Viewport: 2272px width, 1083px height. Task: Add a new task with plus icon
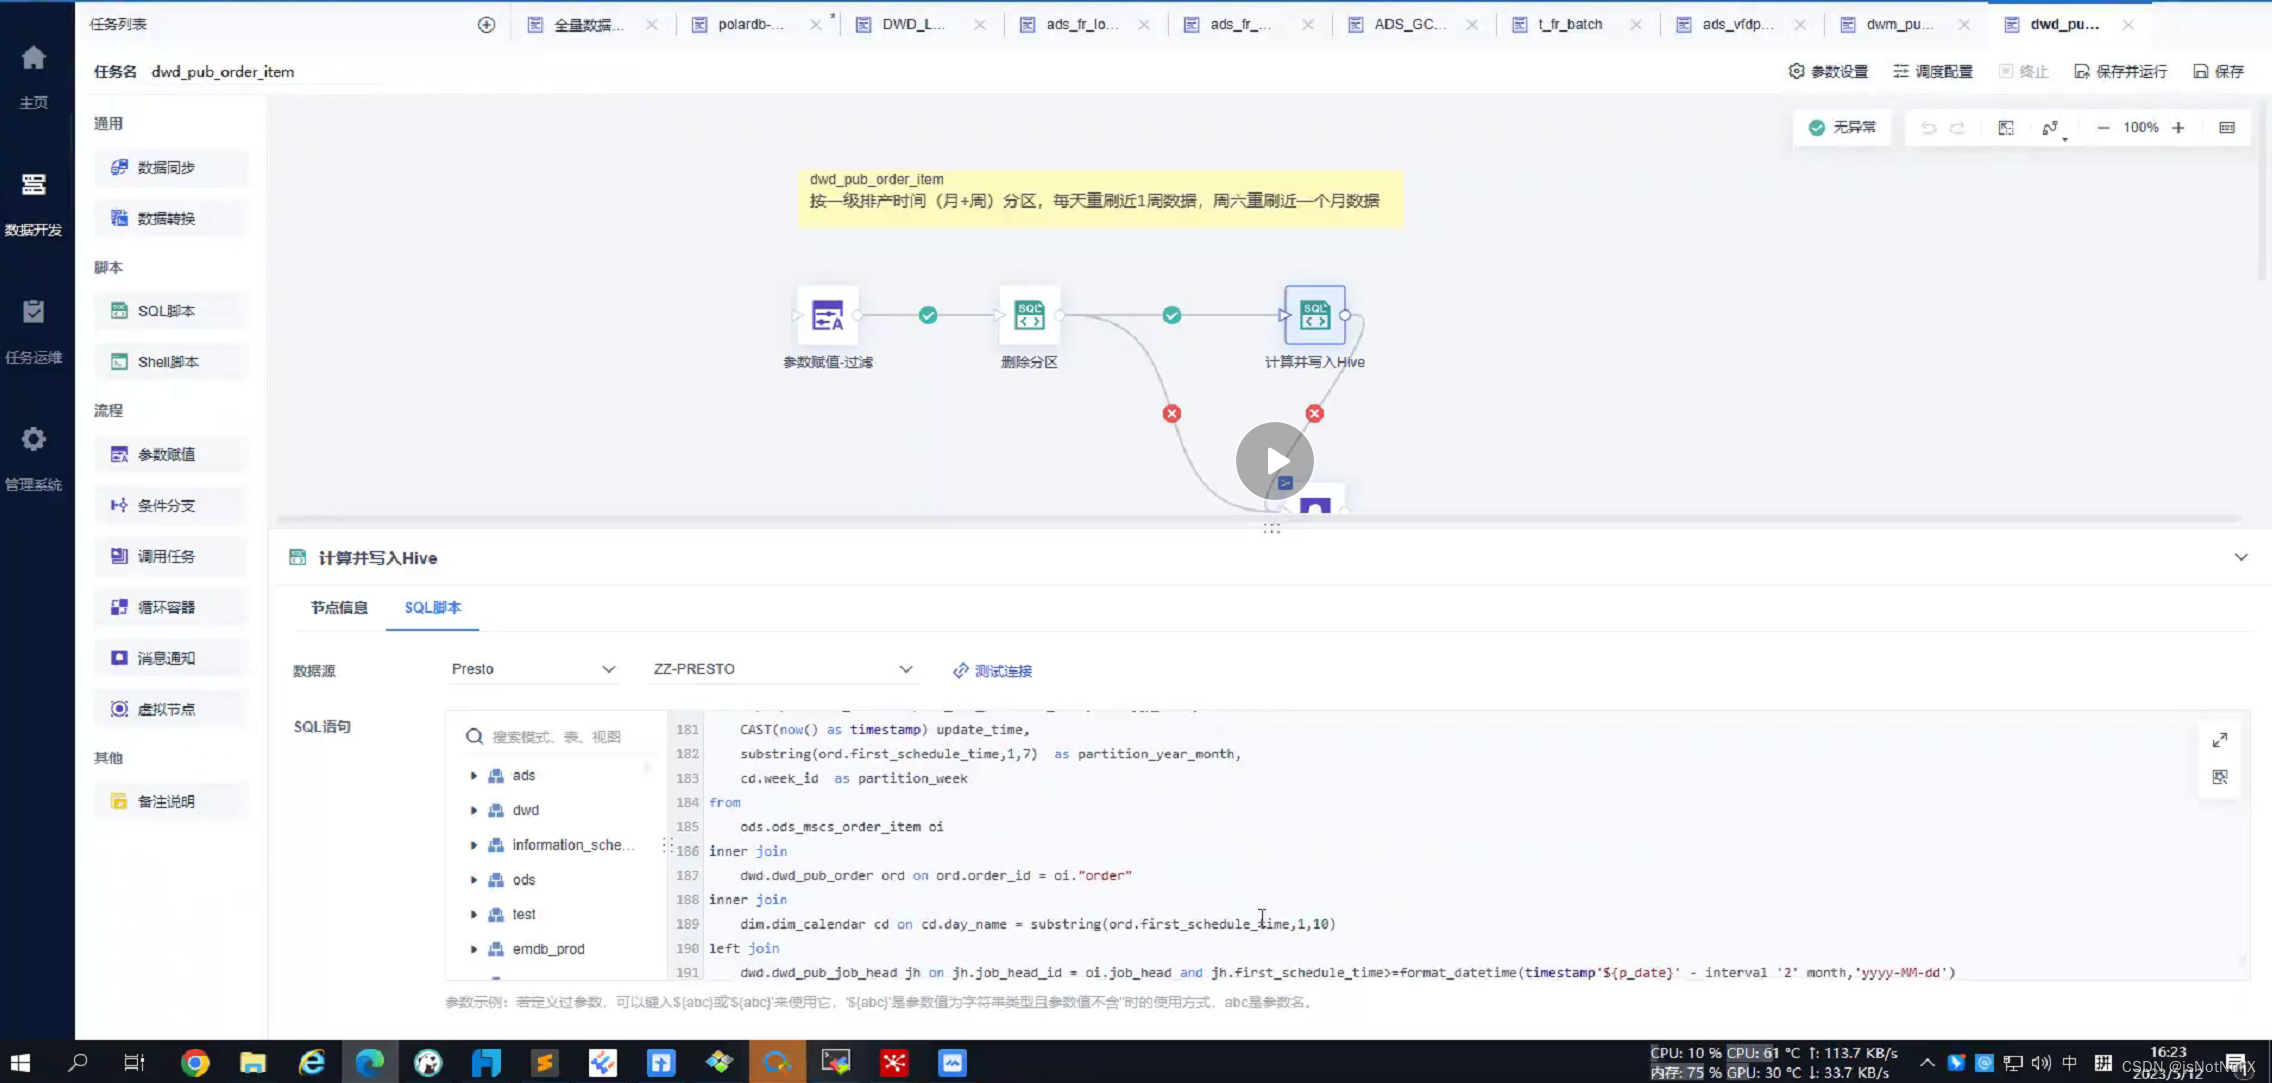click(486, 24)
